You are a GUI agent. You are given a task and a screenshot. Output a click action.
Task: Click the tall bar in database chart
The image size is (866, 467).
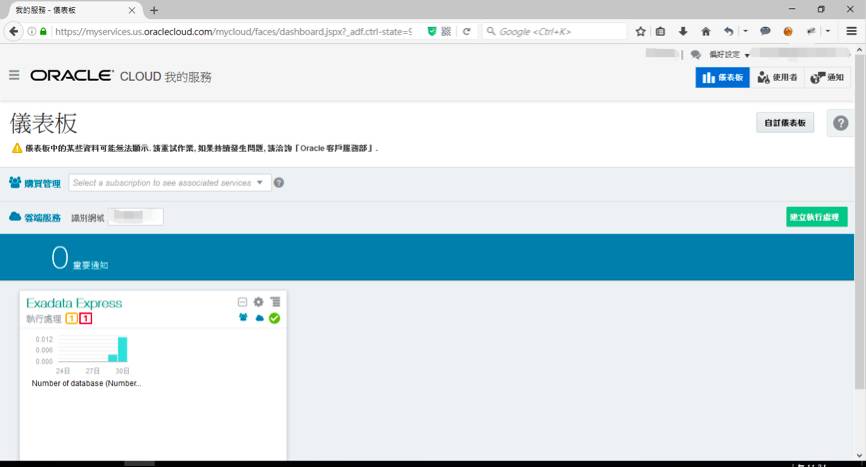tap(123, 349)
